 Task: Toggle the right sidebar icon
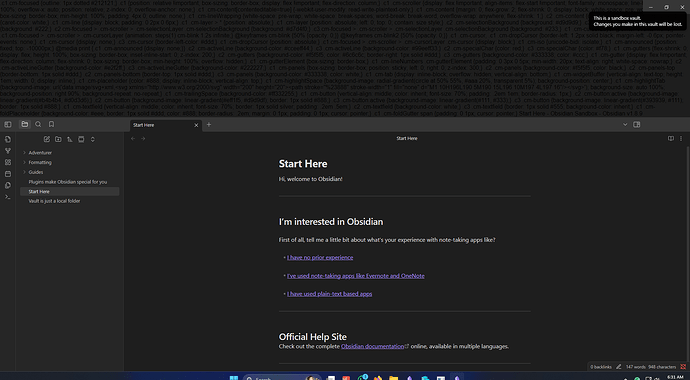tap(636, 125)
